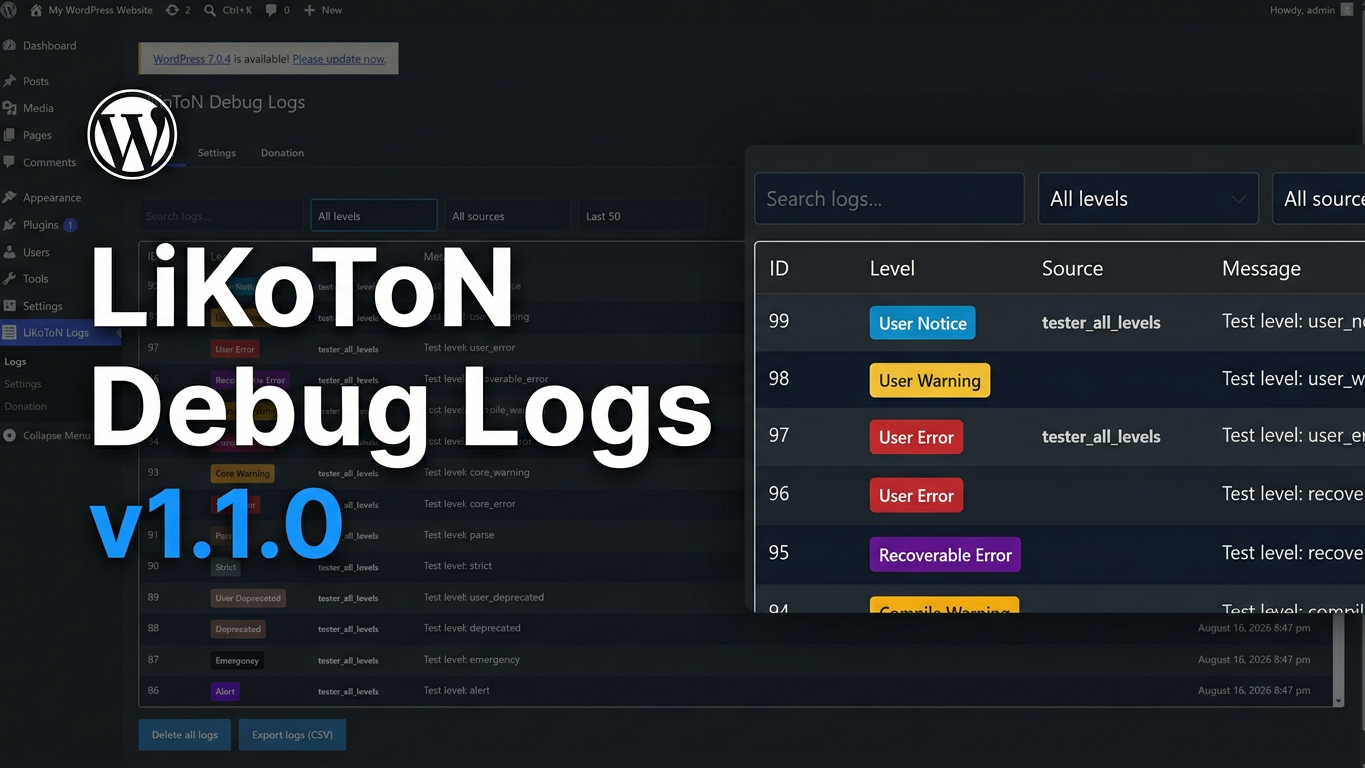
Task: Click the Alert badge in row 86
Action: (x=225, y=691)
